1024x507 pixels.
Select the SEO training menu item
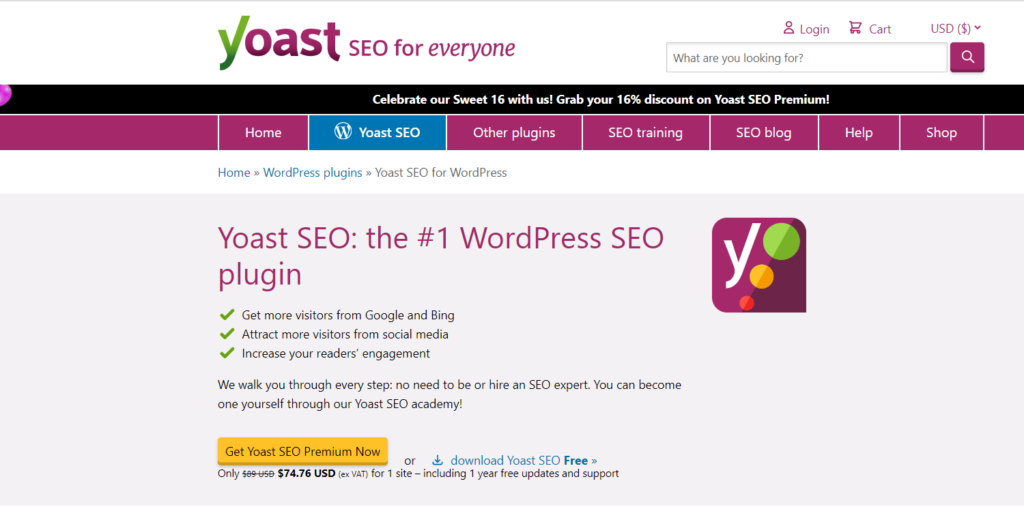tap(645, 132)
